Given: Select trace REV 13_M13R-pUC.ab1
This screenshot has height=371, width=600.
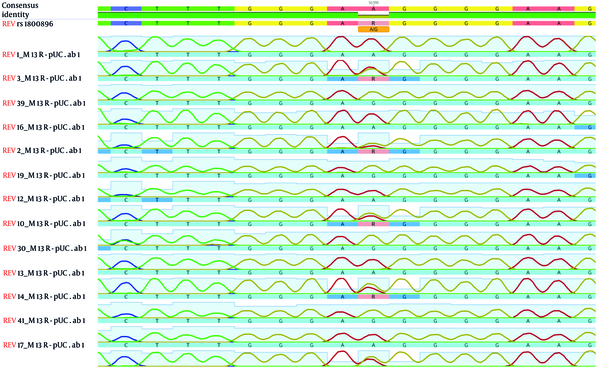Looking at the screenshot, I should click(x=43, y=273).
